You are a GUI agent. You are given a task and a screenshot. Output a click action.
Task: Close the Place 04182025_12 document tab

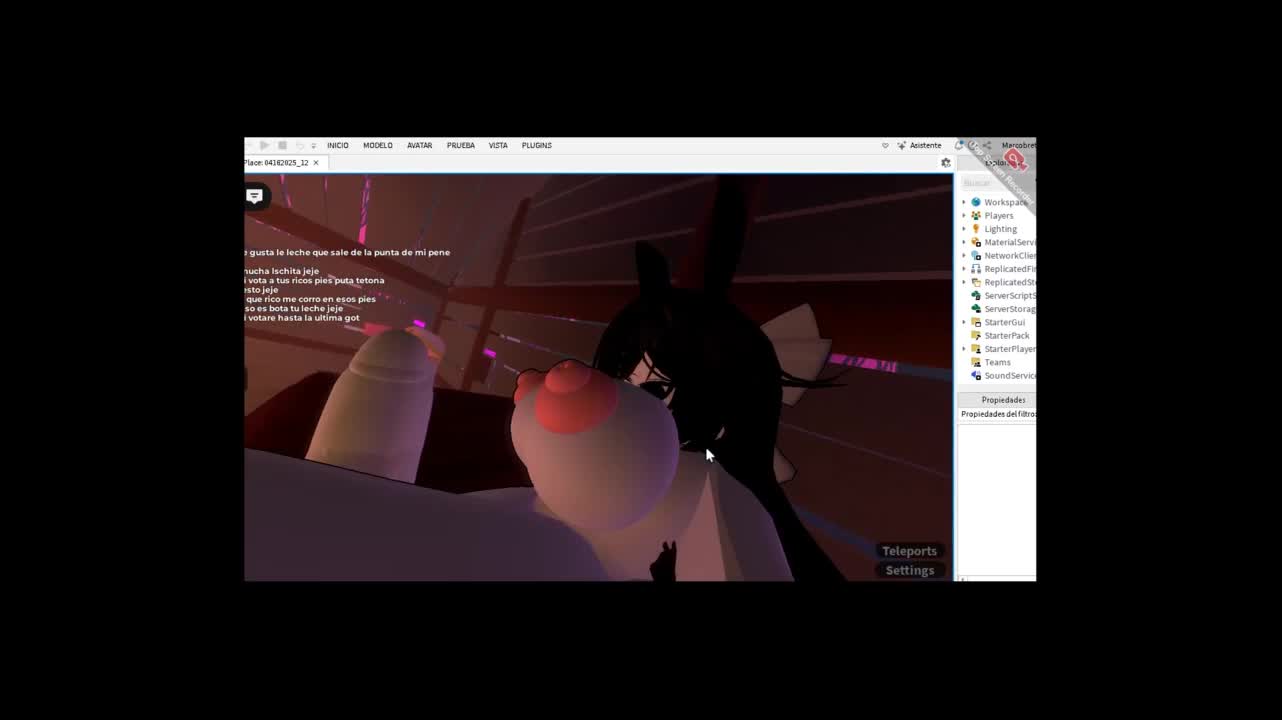point(316,163)
